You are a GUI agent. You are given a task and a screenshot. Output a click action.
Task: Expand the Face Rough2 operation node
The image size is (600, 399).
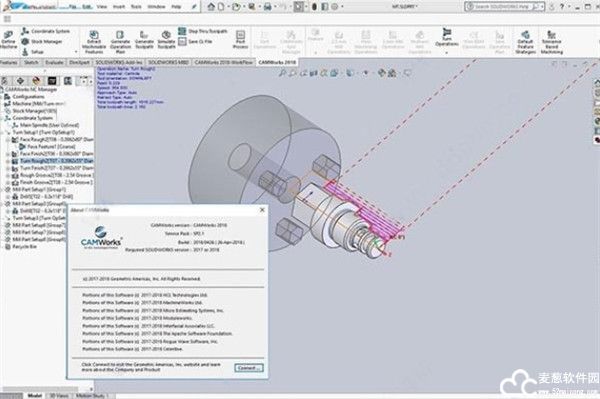pyautogui.click(x=8, y=140)
